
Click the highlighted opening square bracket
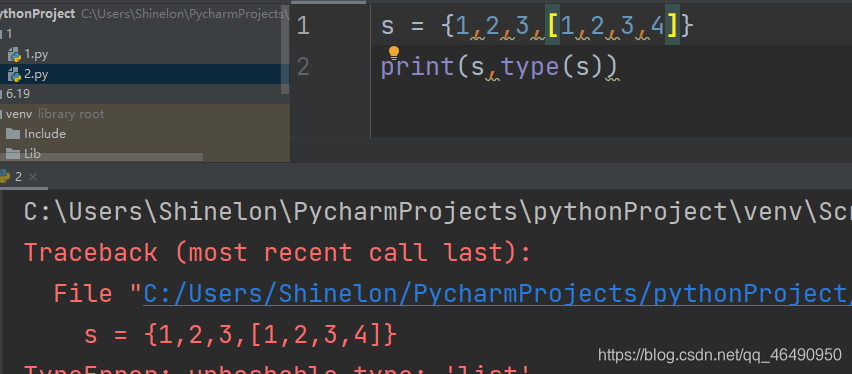[552, 26]
